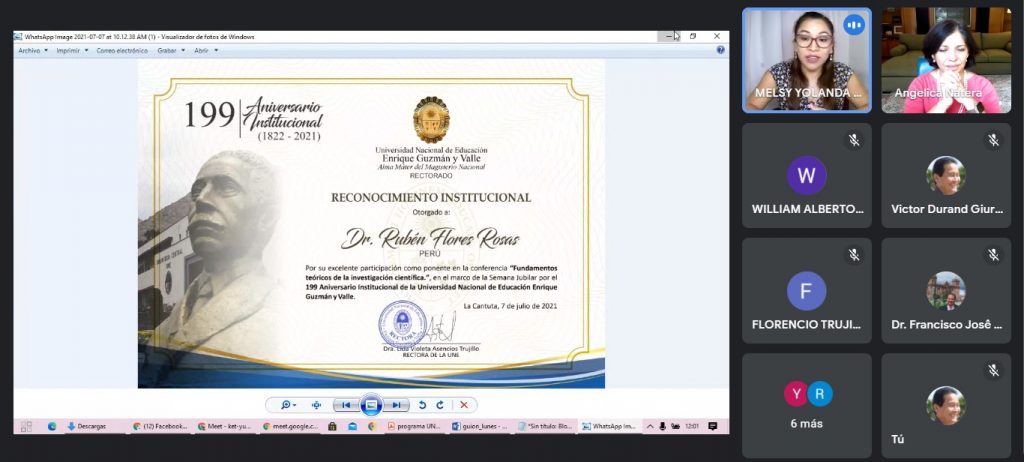Click Victor Durand Giur's profile photo
The height and width of the screenshot is (462, 1024).
[x=946, y=175]
